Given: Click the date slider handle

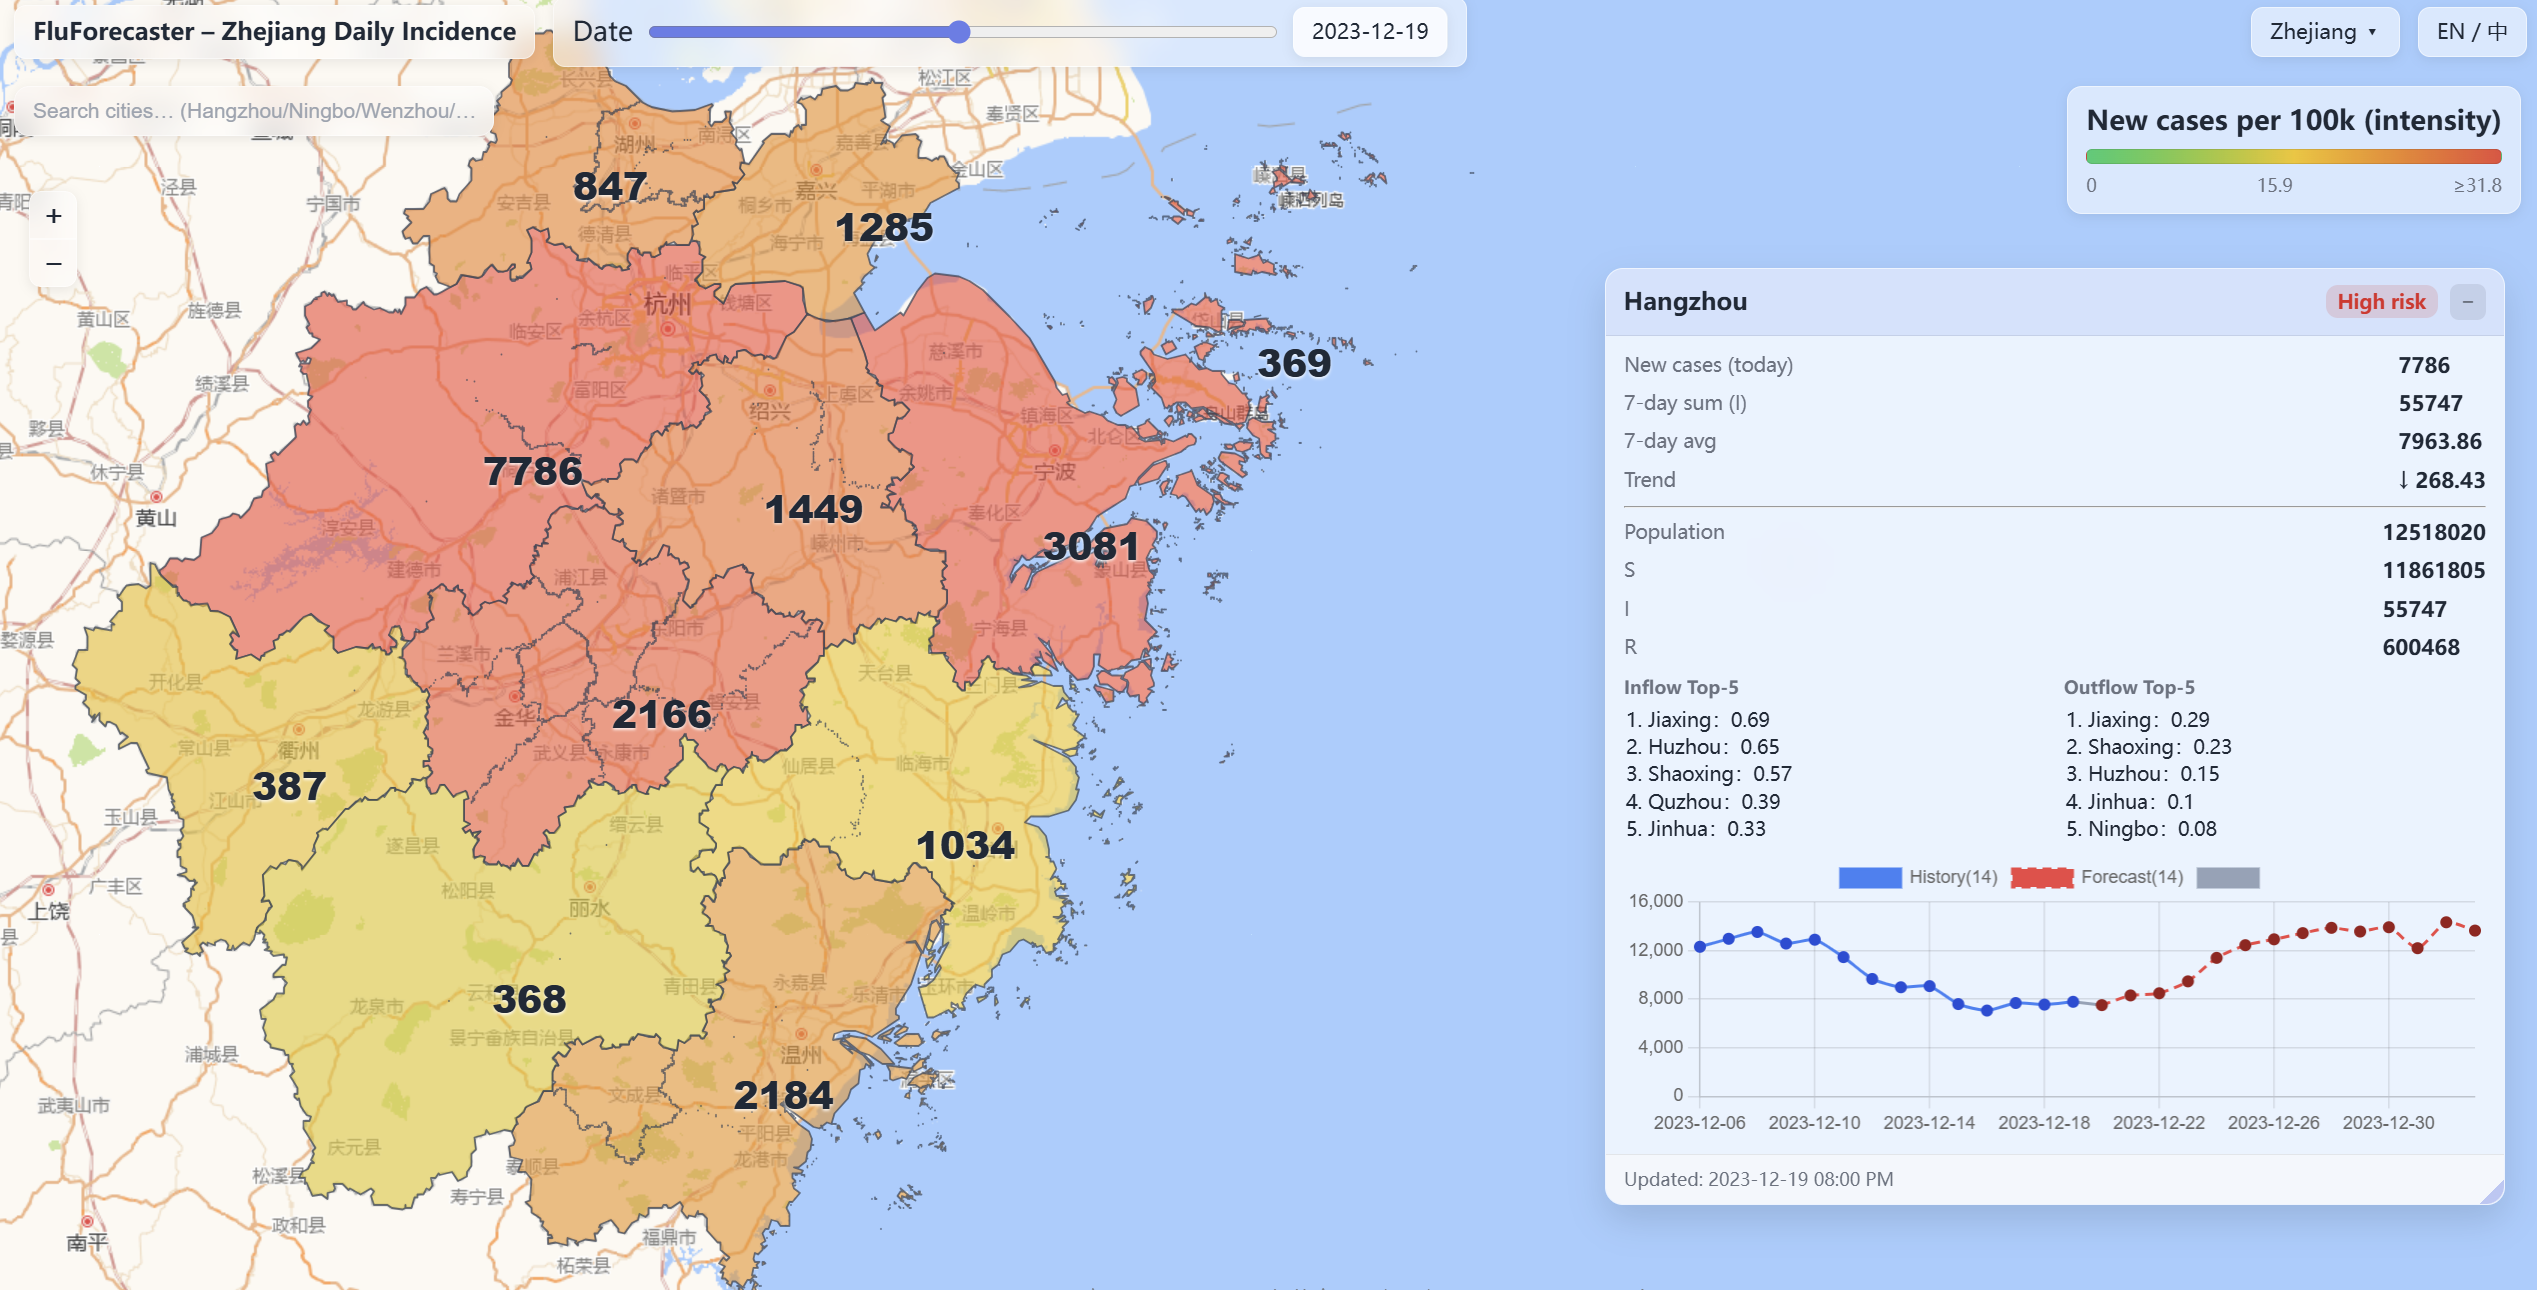Looking at the screenshot, I should (959, 32).
